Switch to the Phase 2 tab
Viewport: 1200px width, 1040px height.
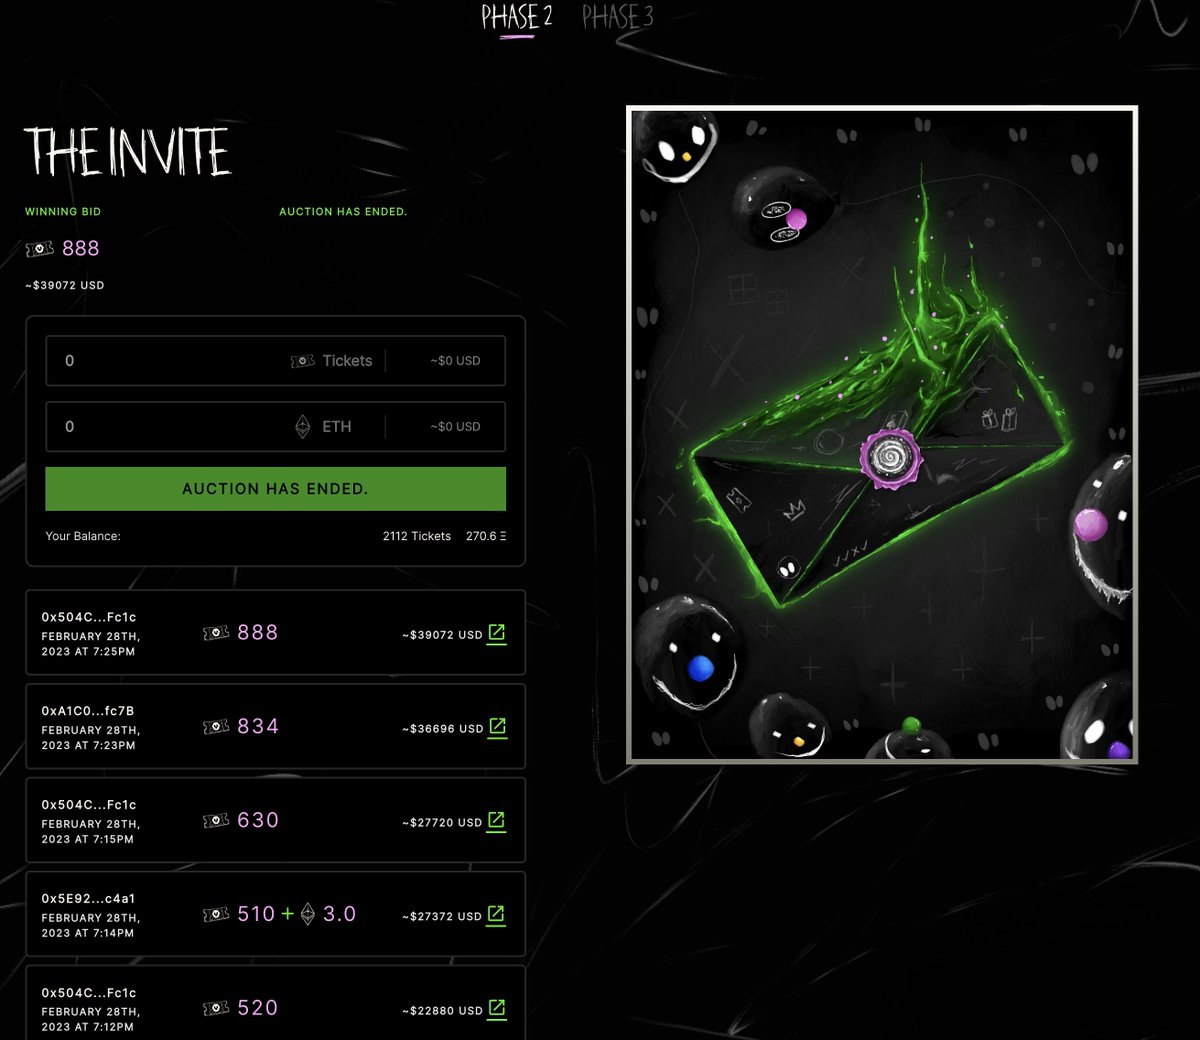pyautogui.click(x=516, y=17)
